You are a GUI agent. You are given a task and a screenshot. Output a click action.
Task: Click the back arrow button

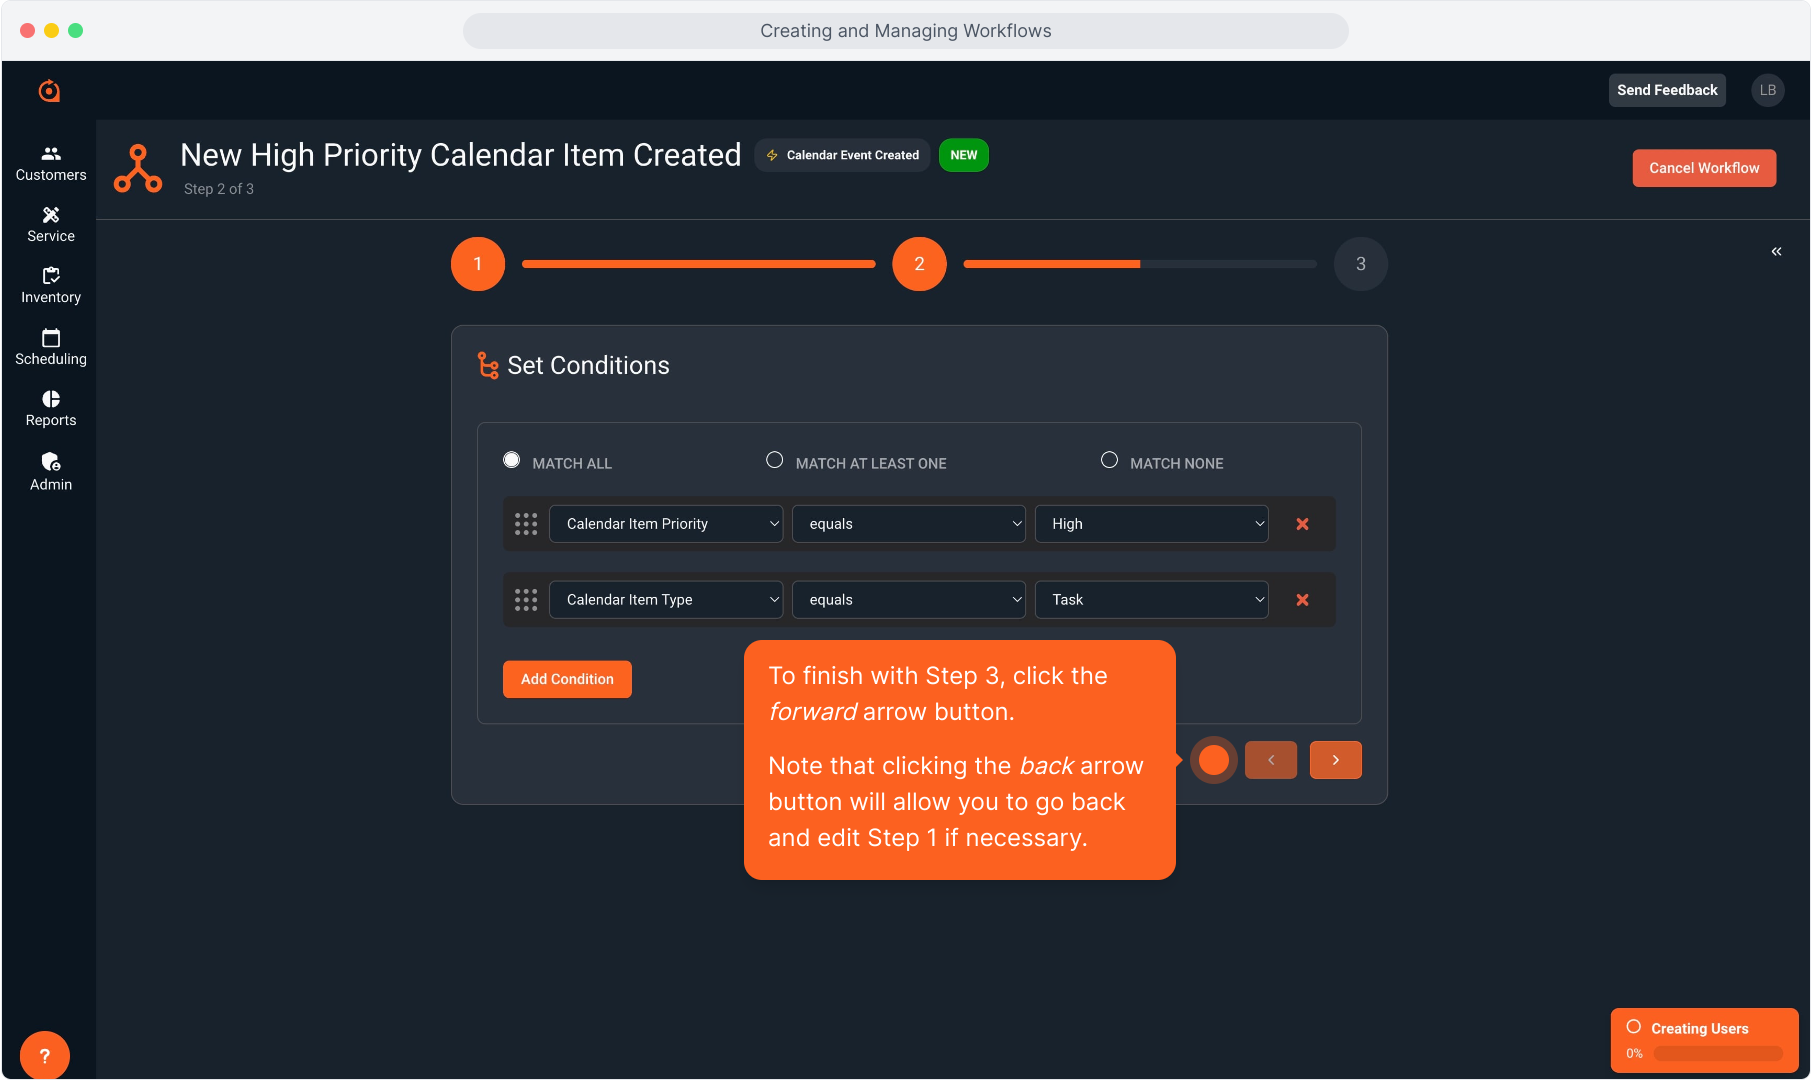click(1270, 760)
